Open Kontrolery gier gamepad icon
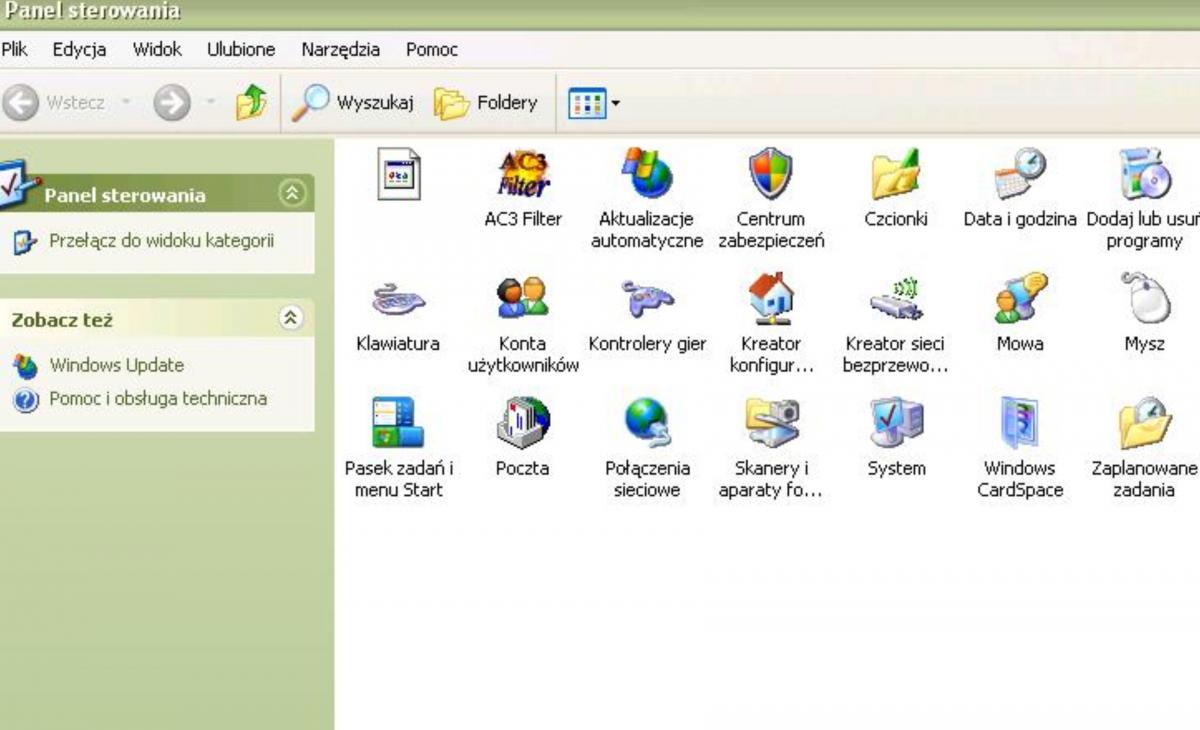 pyautogui.click(x=647, y=299)
